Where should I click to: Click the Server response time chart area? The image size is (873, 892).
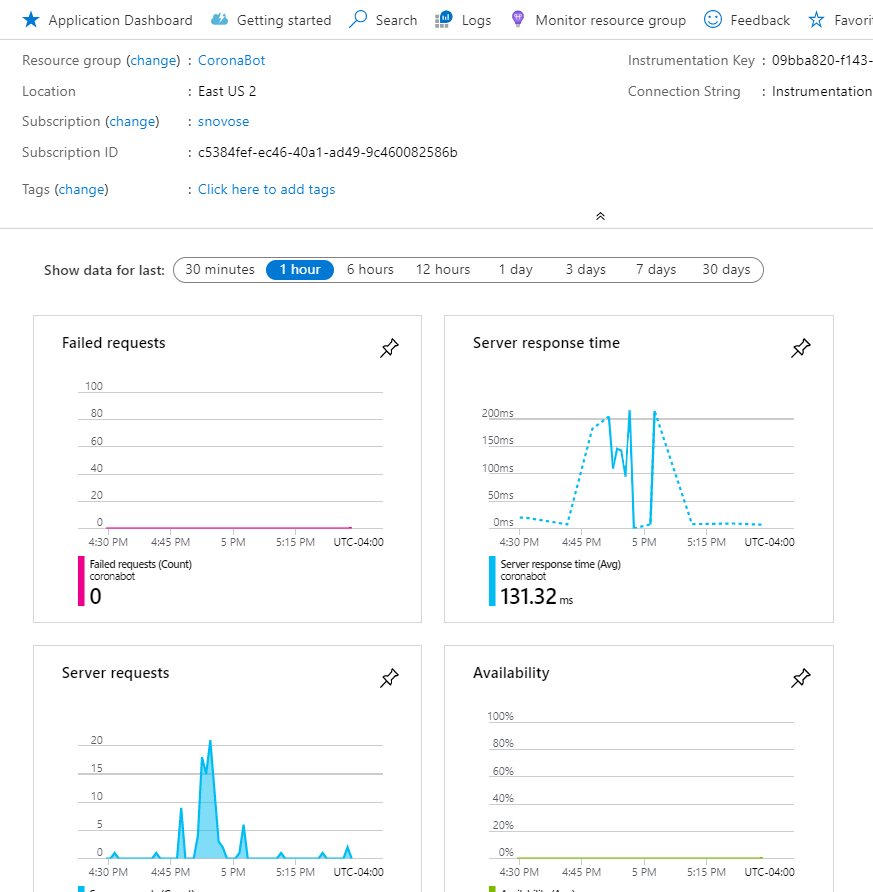(641, 469)
